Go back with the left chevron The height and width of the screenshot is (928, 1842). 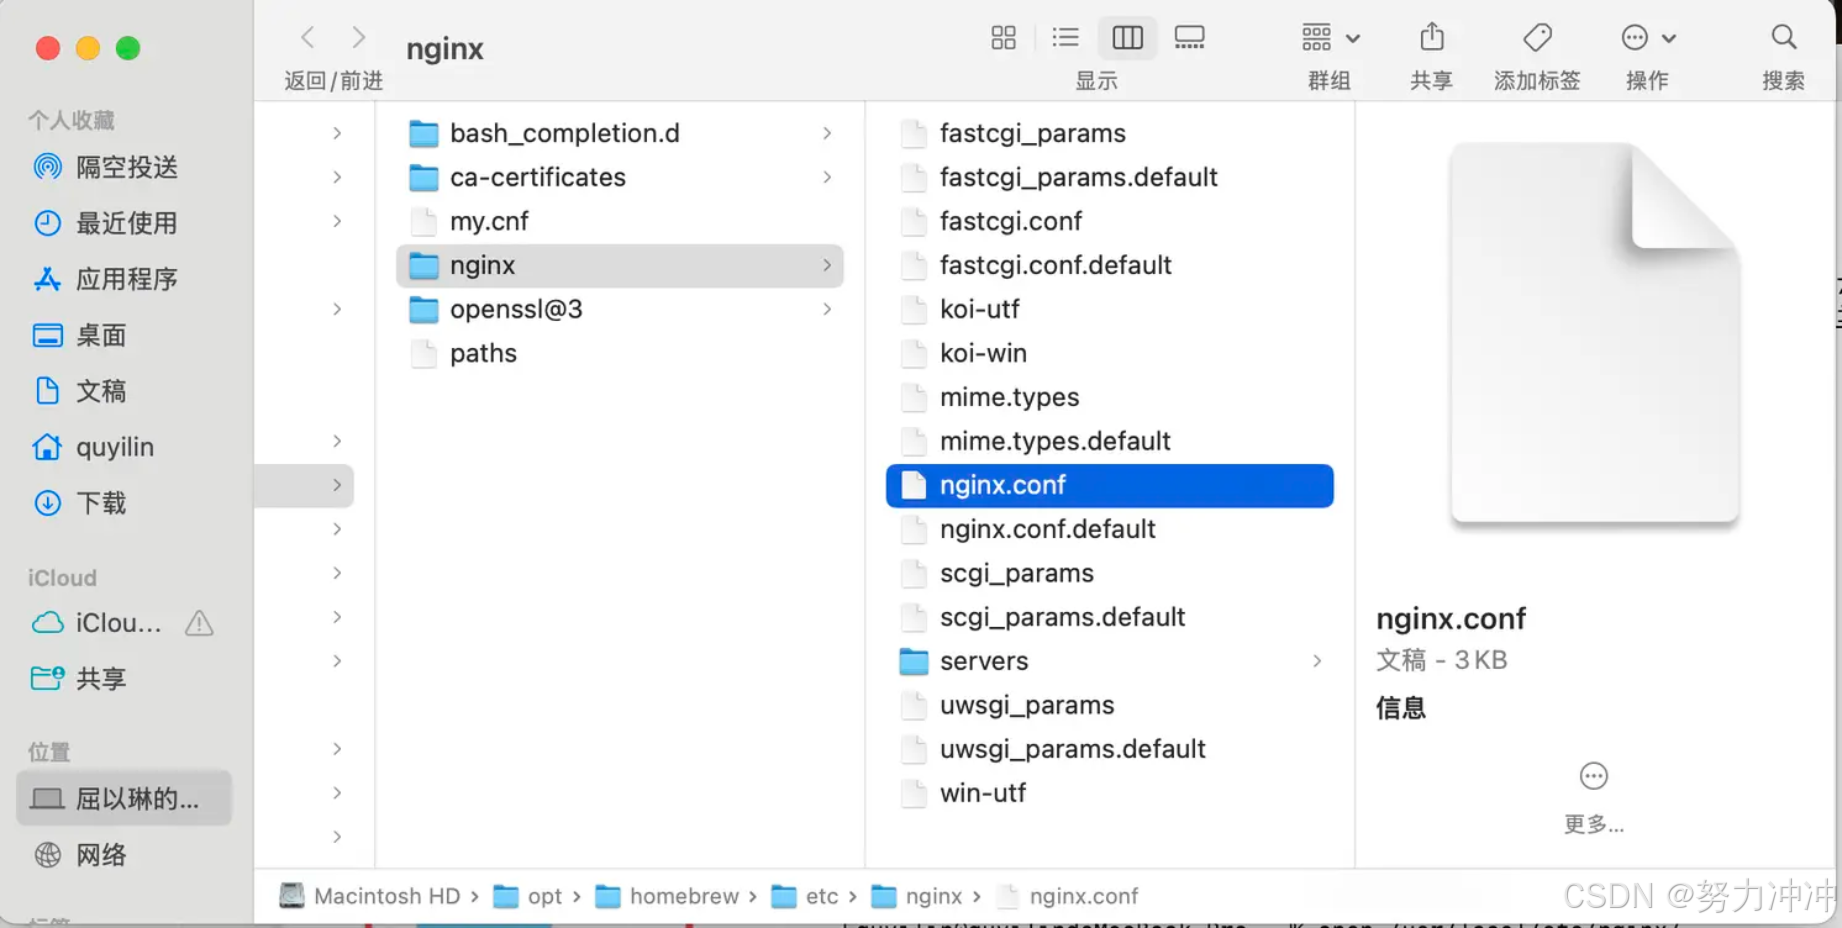(x=308, y=38)
